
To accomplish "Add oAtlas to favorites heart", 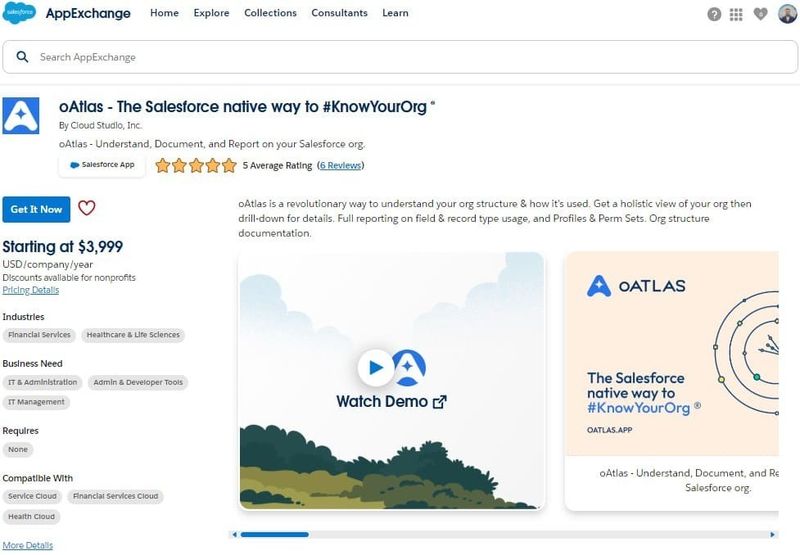I will tap(87, 208).
